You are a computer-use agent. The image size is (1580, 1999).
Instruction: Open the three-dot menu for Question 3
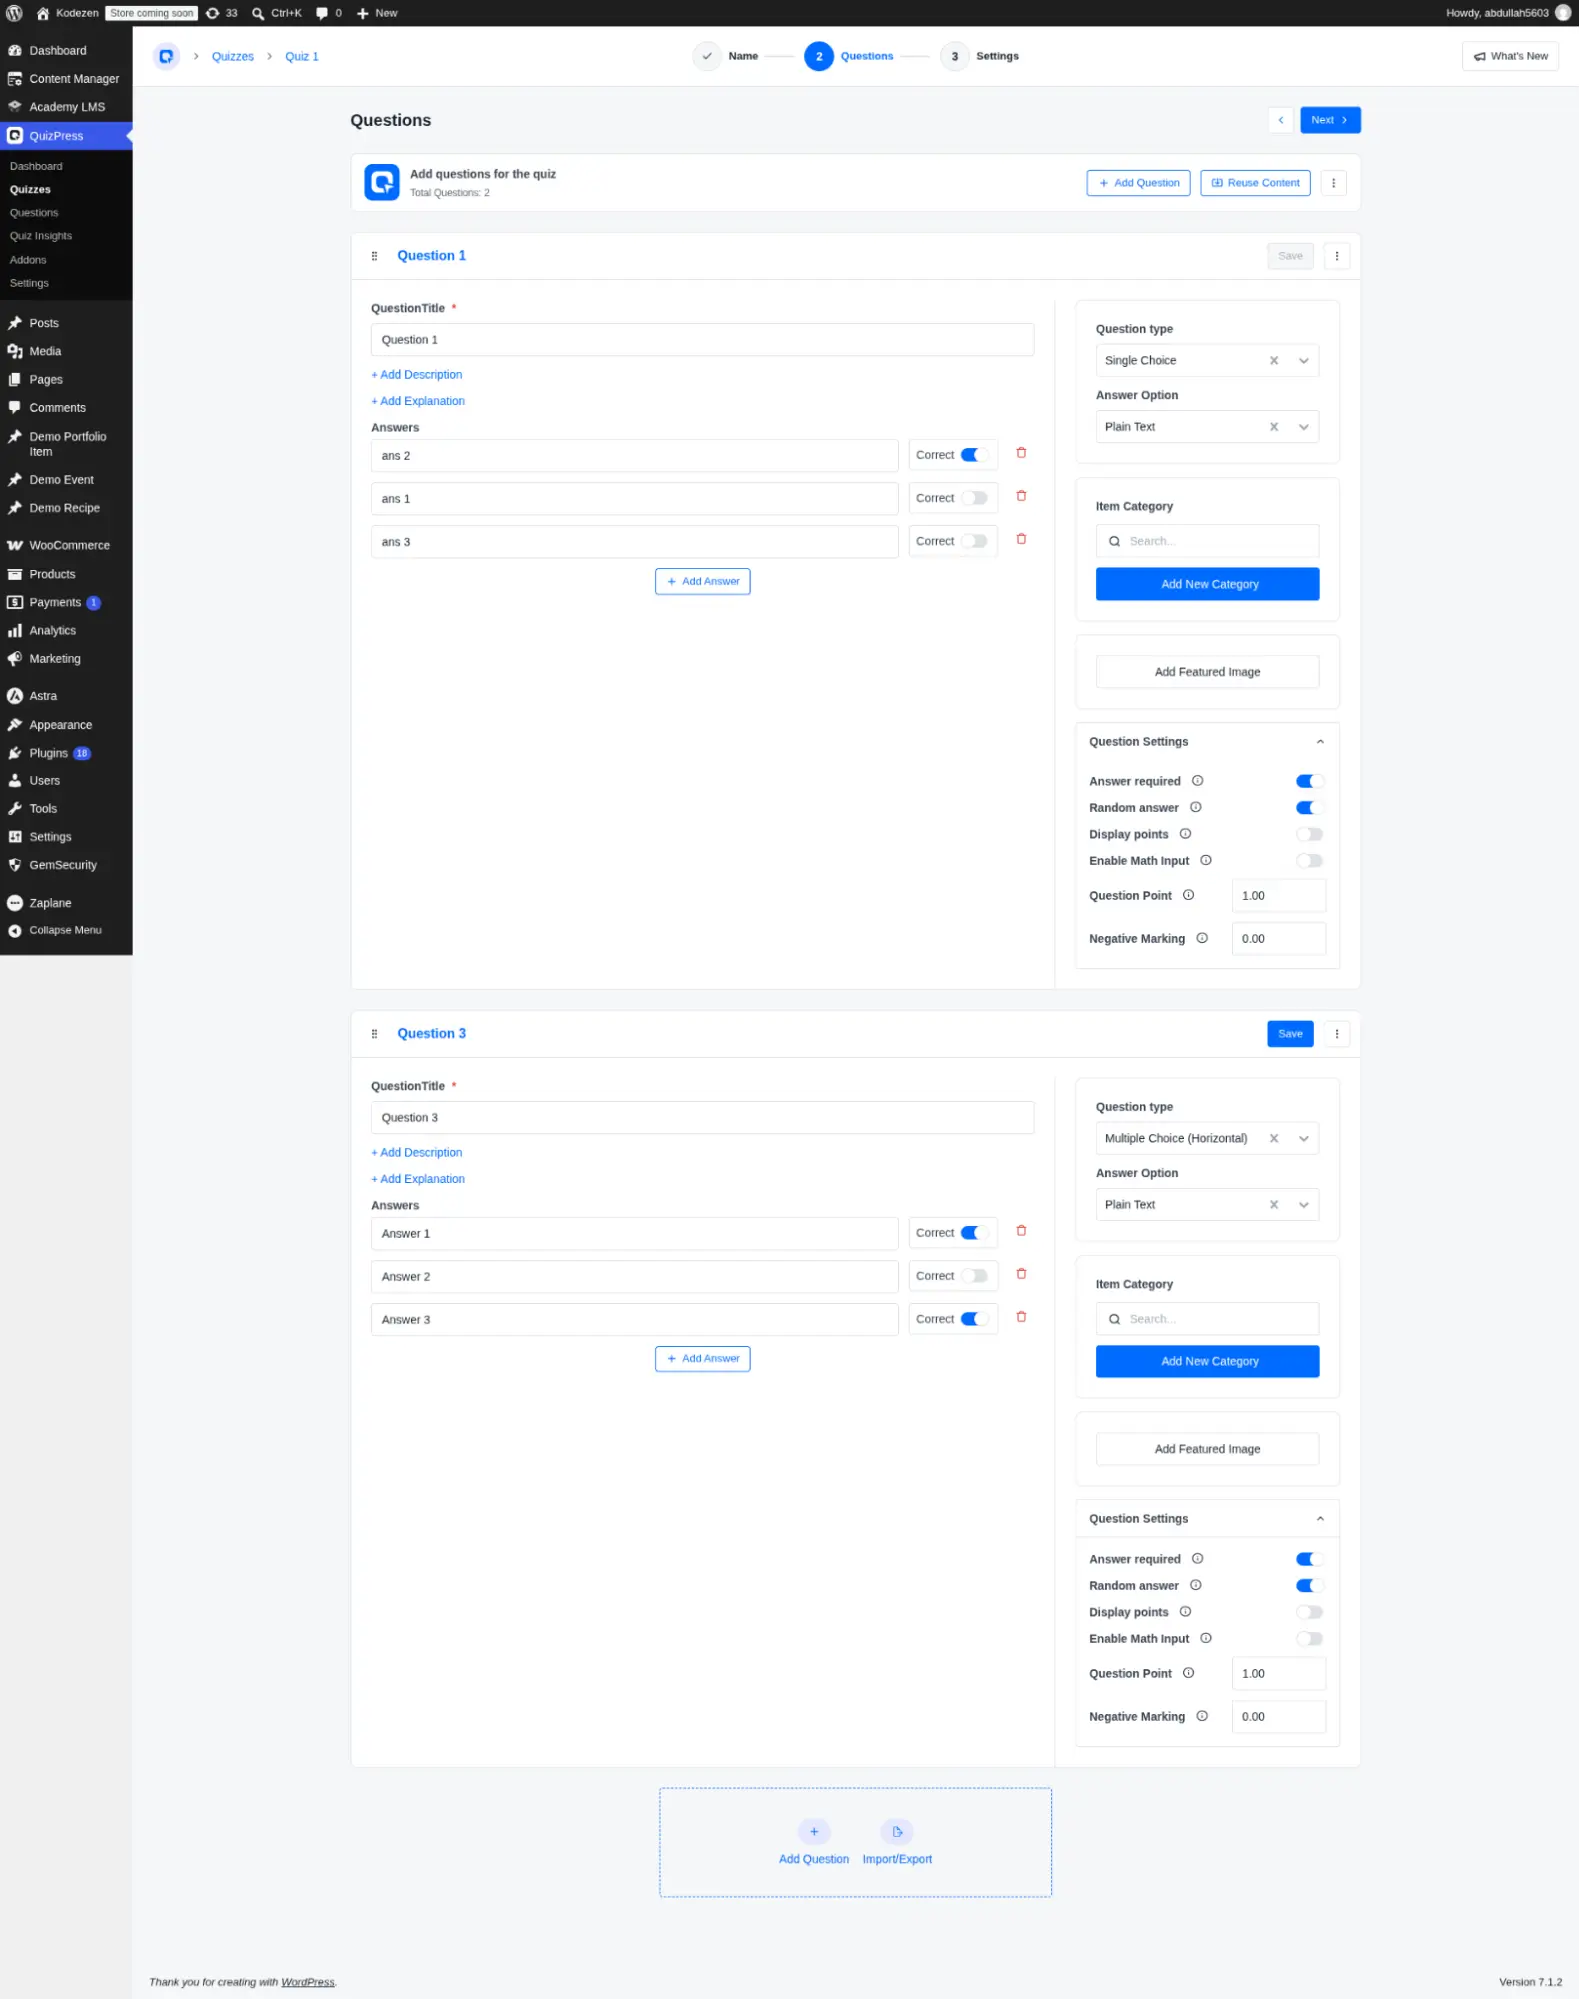(x=1337, y=1034)
